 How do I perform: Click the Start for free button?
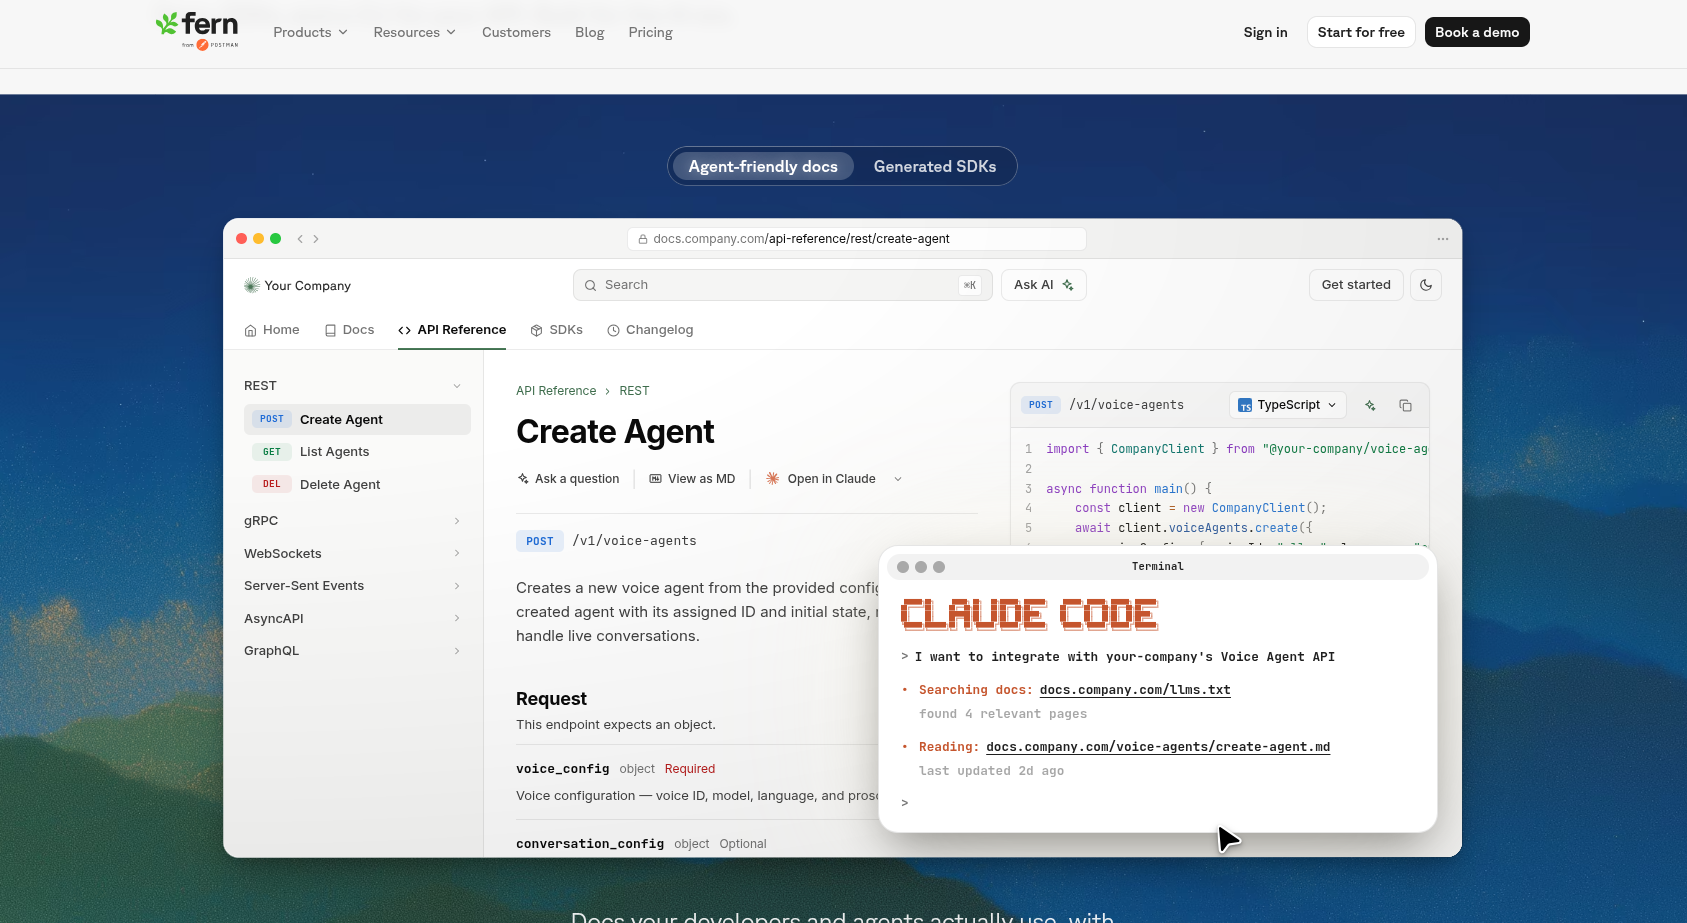1361,32
